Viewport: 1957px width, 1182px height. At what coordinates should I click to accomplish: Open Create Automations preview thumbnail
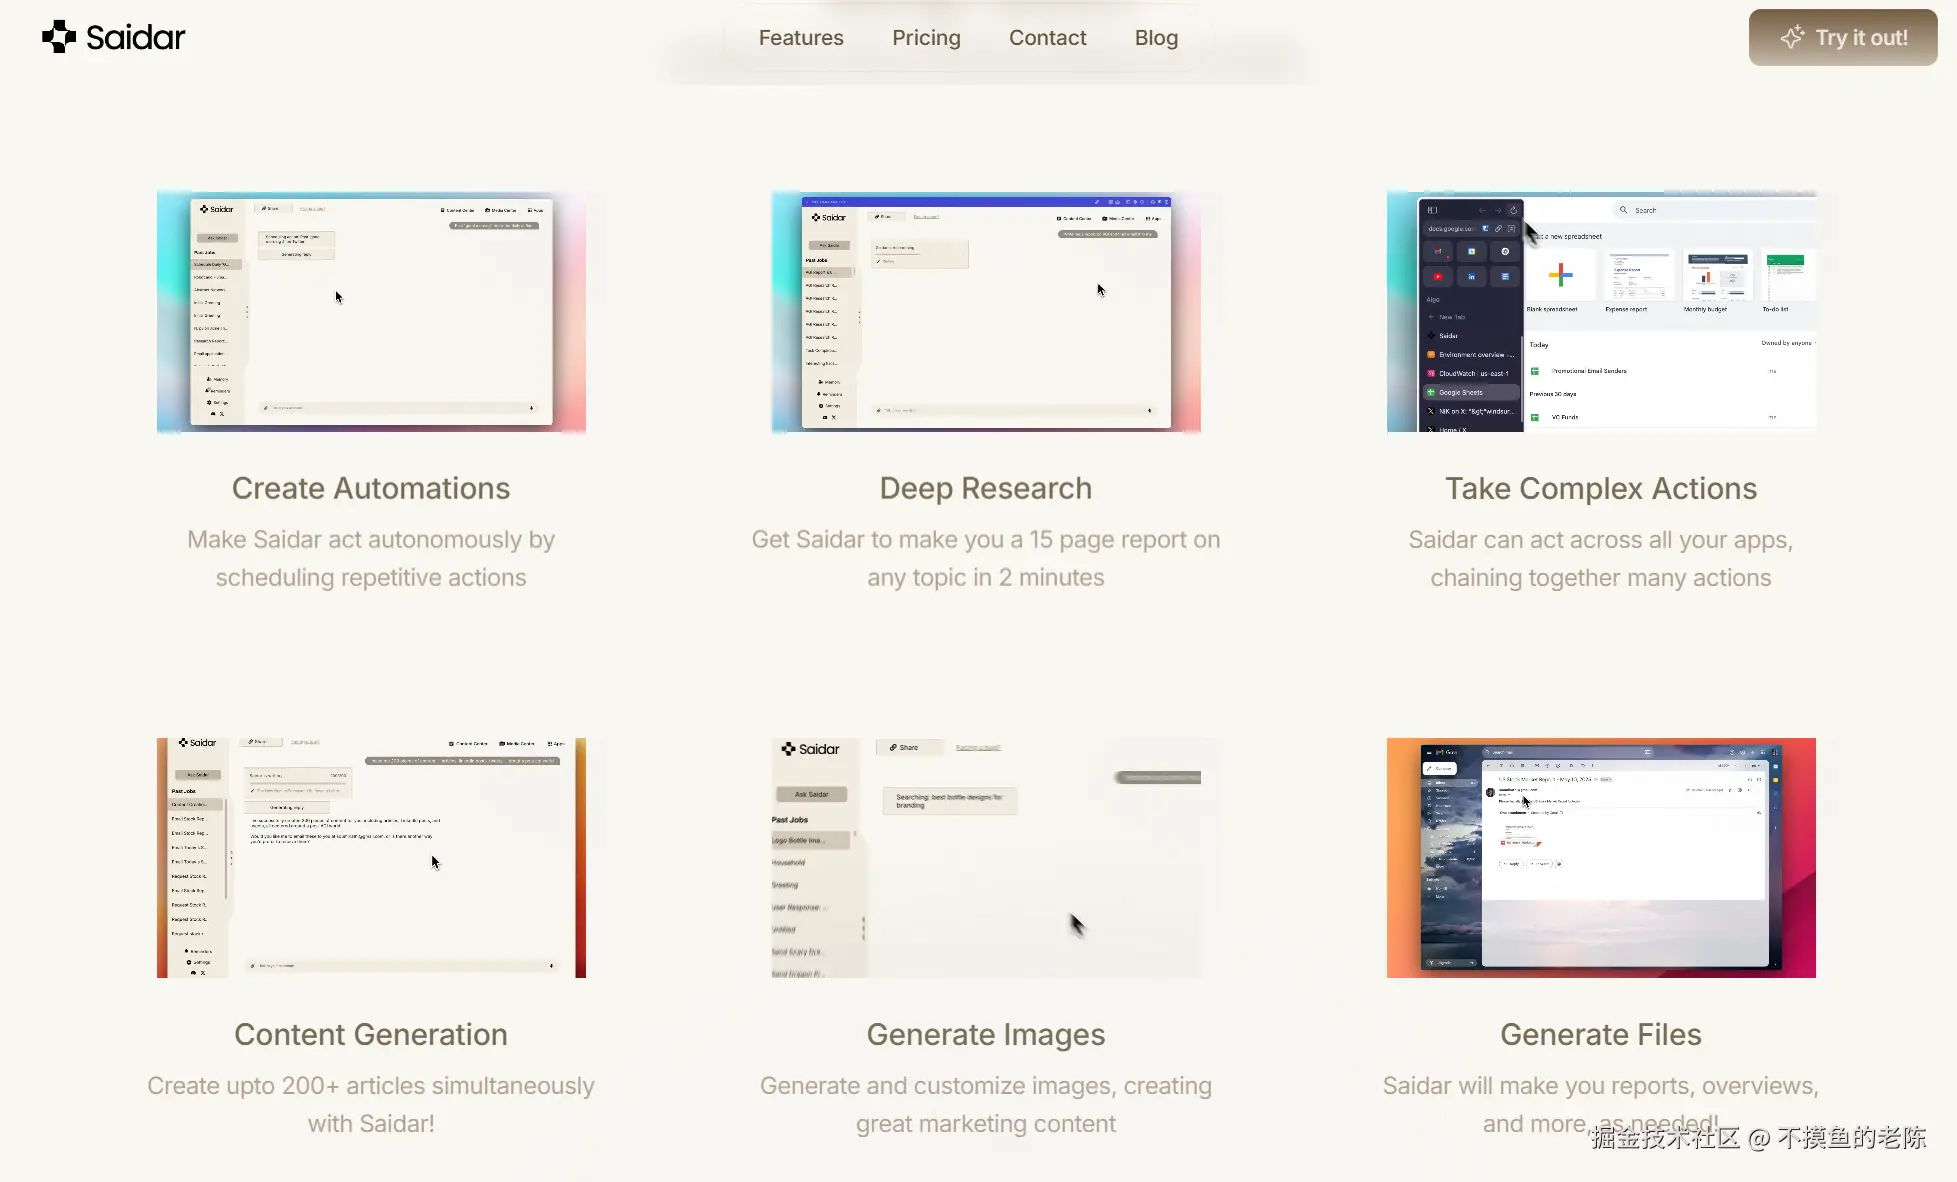click(371, 311)
